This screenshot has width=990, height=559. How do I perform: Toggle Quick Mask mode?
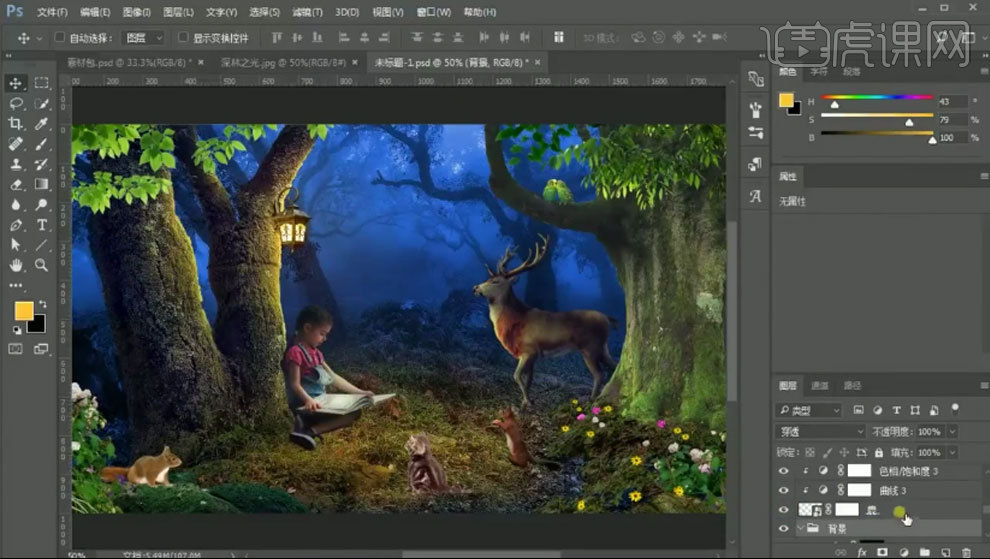coord(16,349)
